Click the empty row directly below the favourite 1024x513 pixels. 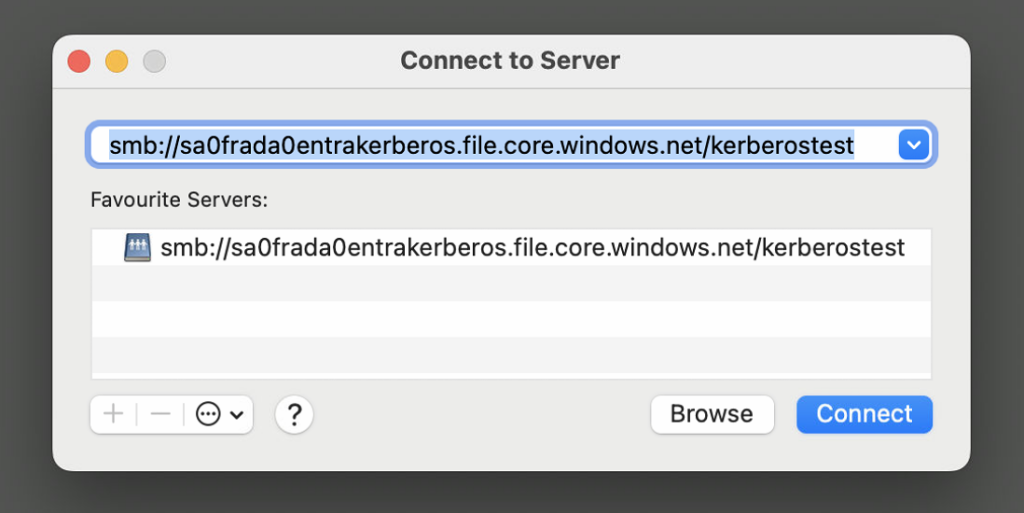[x=511, y=283]
